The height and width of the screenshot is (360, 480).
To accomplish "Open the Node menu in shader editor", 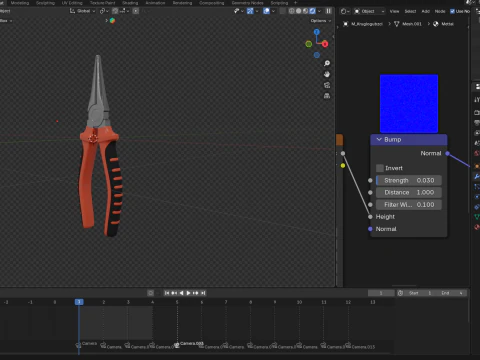I will point(440,11).
